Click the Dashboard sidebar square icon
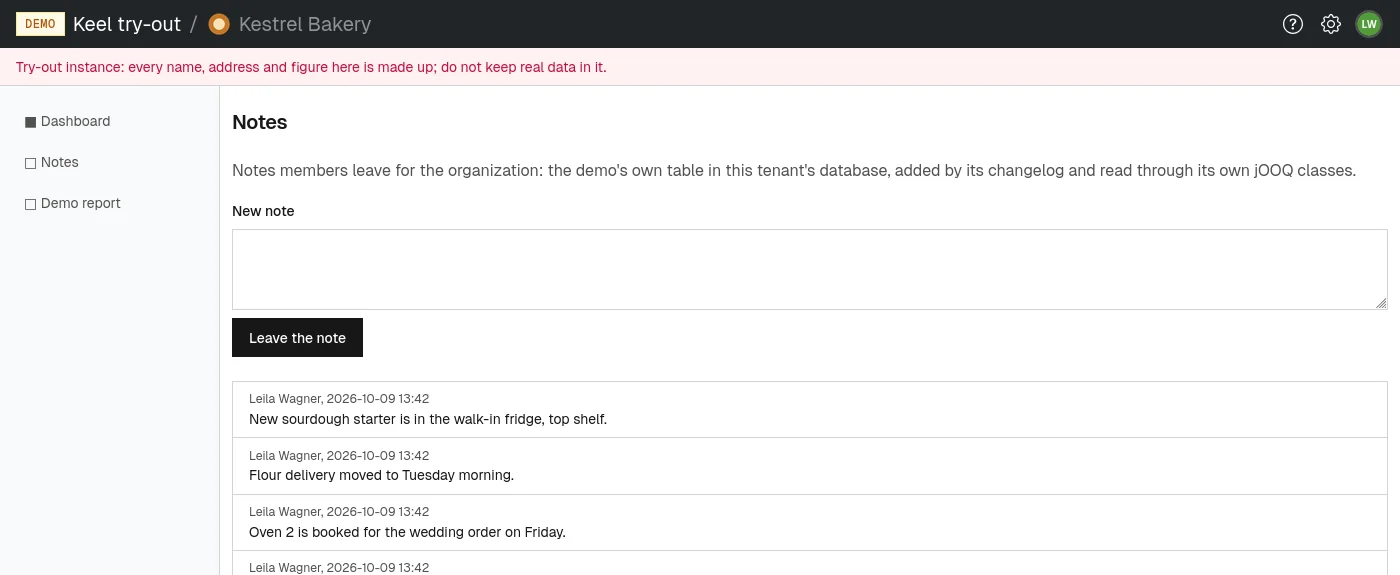This screenshot has width=1400, height=575. click(x=30, y=122)
